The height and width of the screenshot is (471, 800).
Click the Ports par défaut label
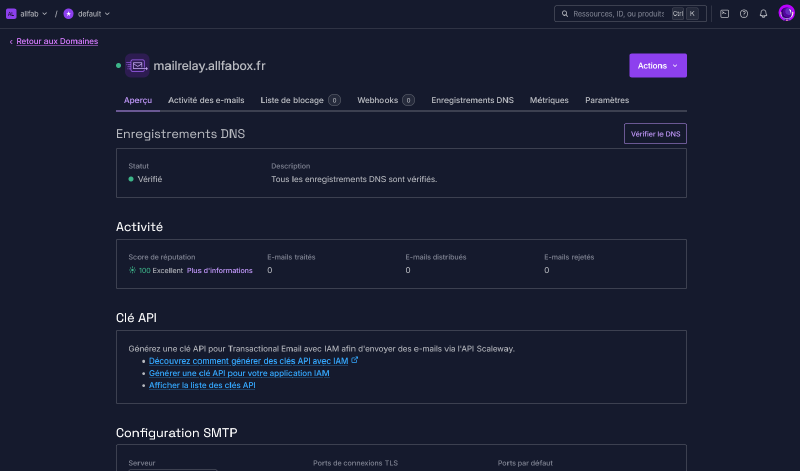[525, 463]
